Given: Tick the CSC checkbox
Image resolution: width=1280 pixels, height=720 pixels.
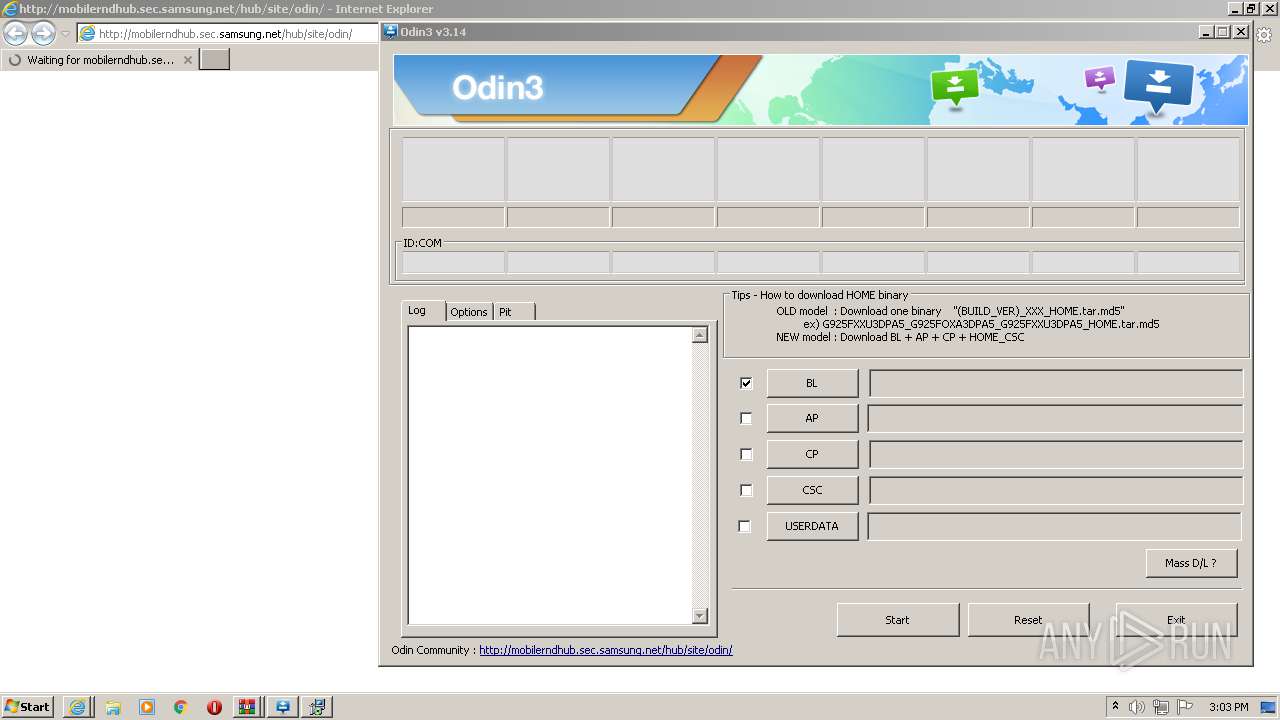Looking at the screenshot, I should [x=746, y=490].
